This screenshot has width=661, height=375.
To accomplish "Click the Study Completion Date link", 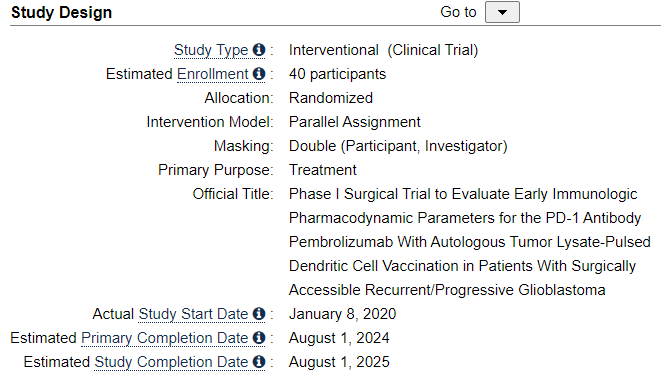I will pyautogui.click(x=171, y=362).
